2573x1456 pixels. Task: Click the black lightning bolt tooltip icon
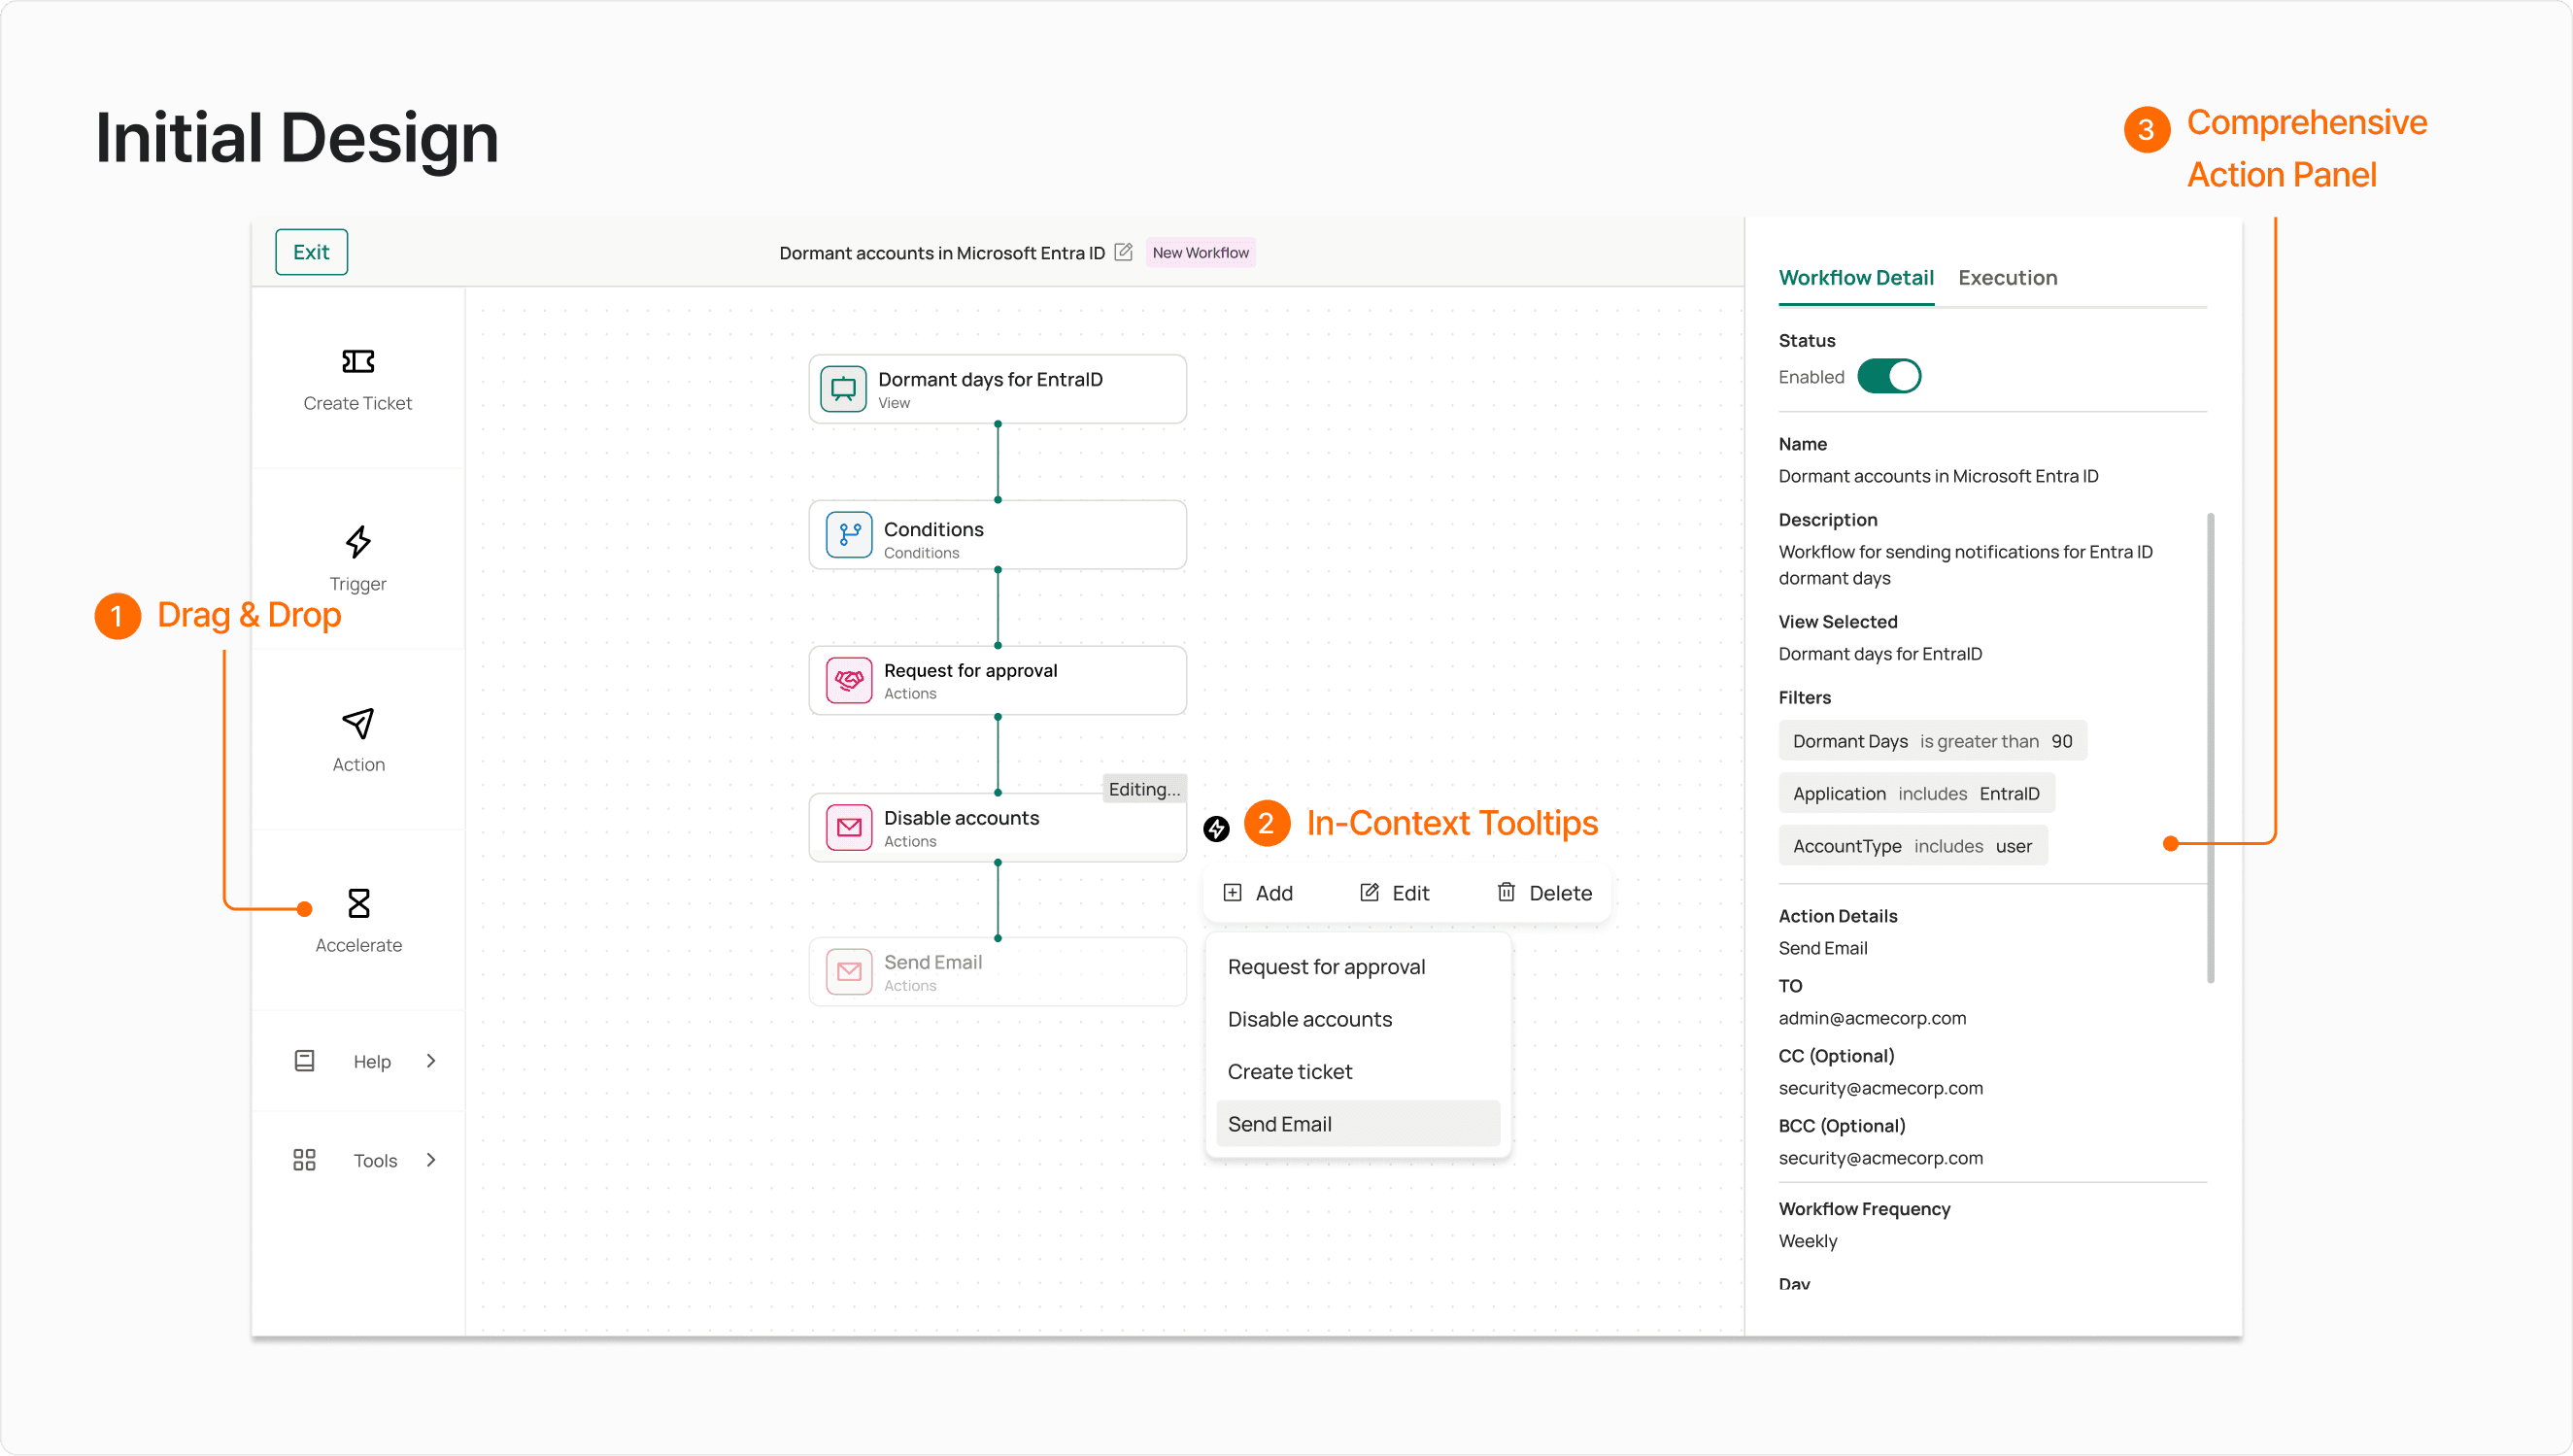(x=1216, y=828)
